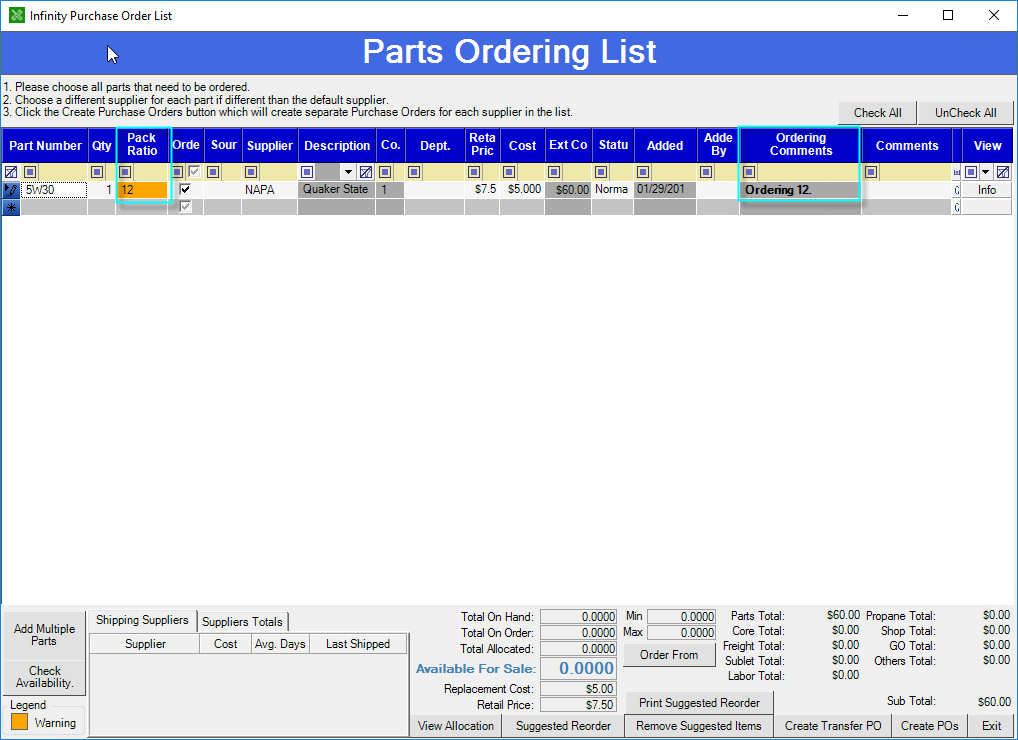Click the Status column filter icon
1018x740 pixels.
coord(601,172)
